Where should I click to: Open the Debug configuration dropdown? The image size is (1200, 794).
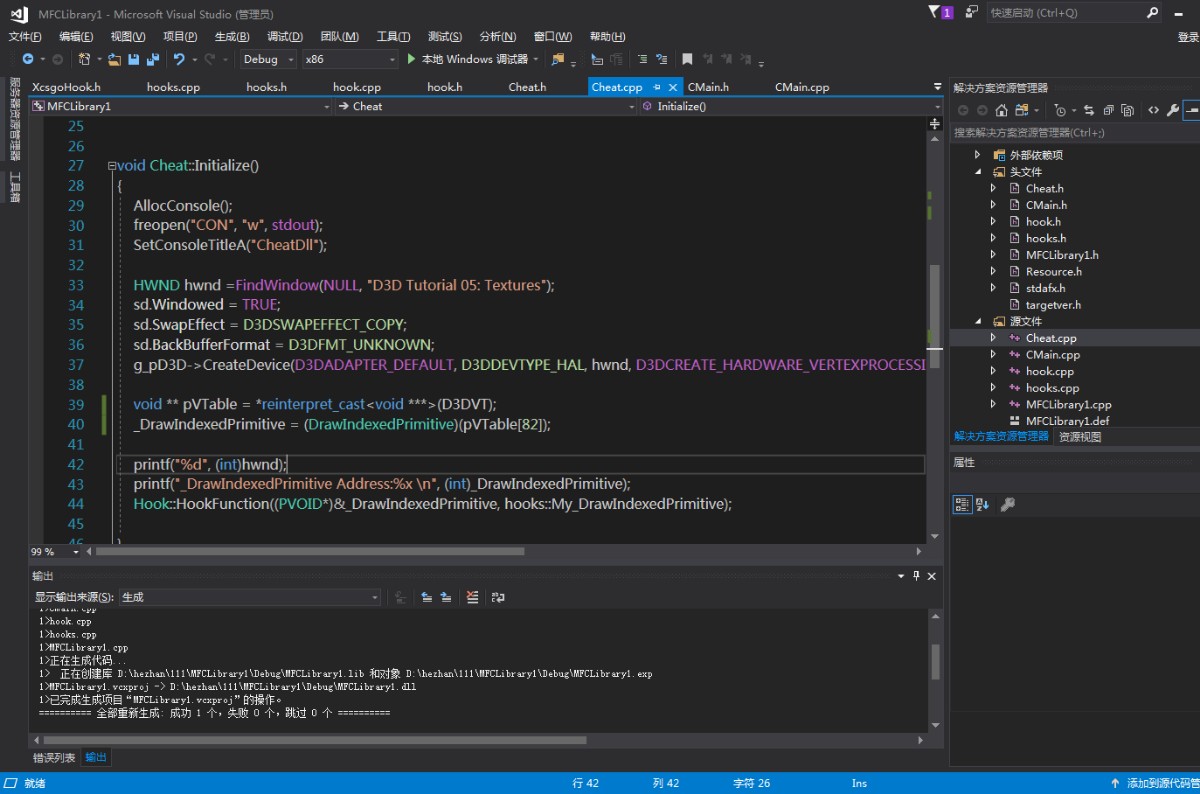tap(268, 59)
